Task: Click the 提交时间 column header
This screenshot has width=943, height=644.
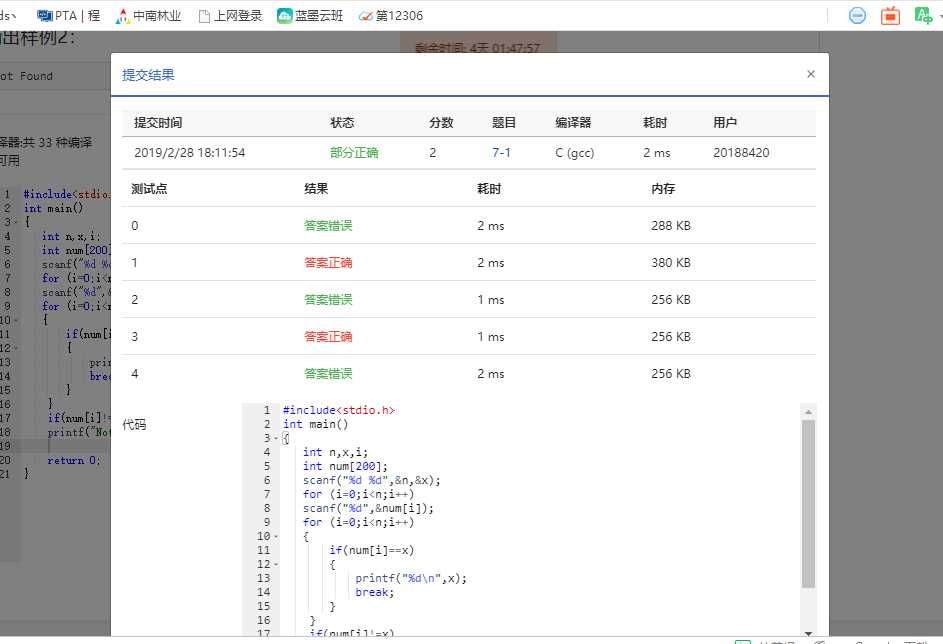Action: (x=158, y=123)
